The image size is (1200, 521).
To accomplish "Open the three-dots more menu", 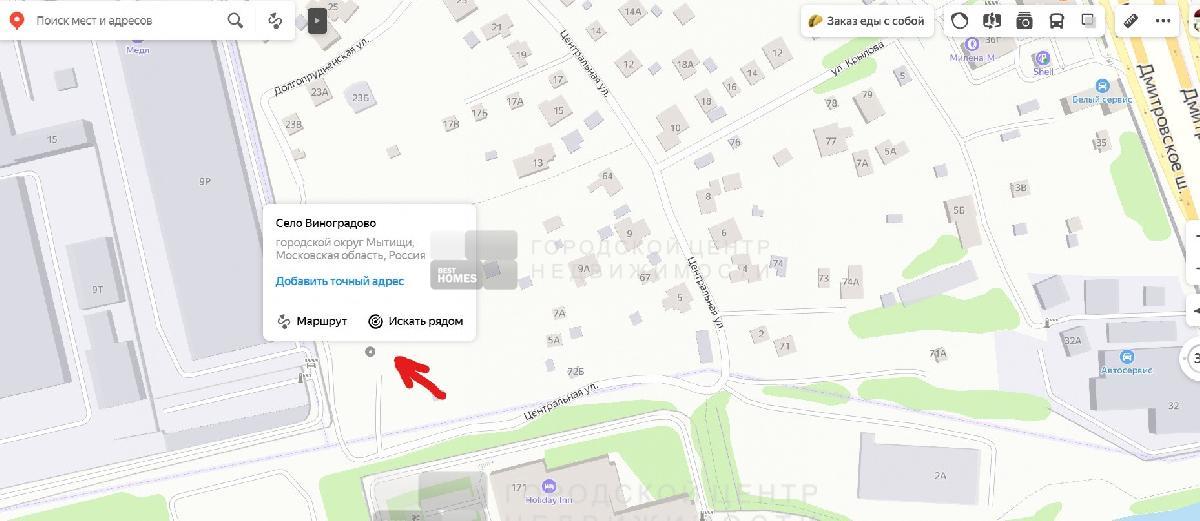I will click(1163, 20).
